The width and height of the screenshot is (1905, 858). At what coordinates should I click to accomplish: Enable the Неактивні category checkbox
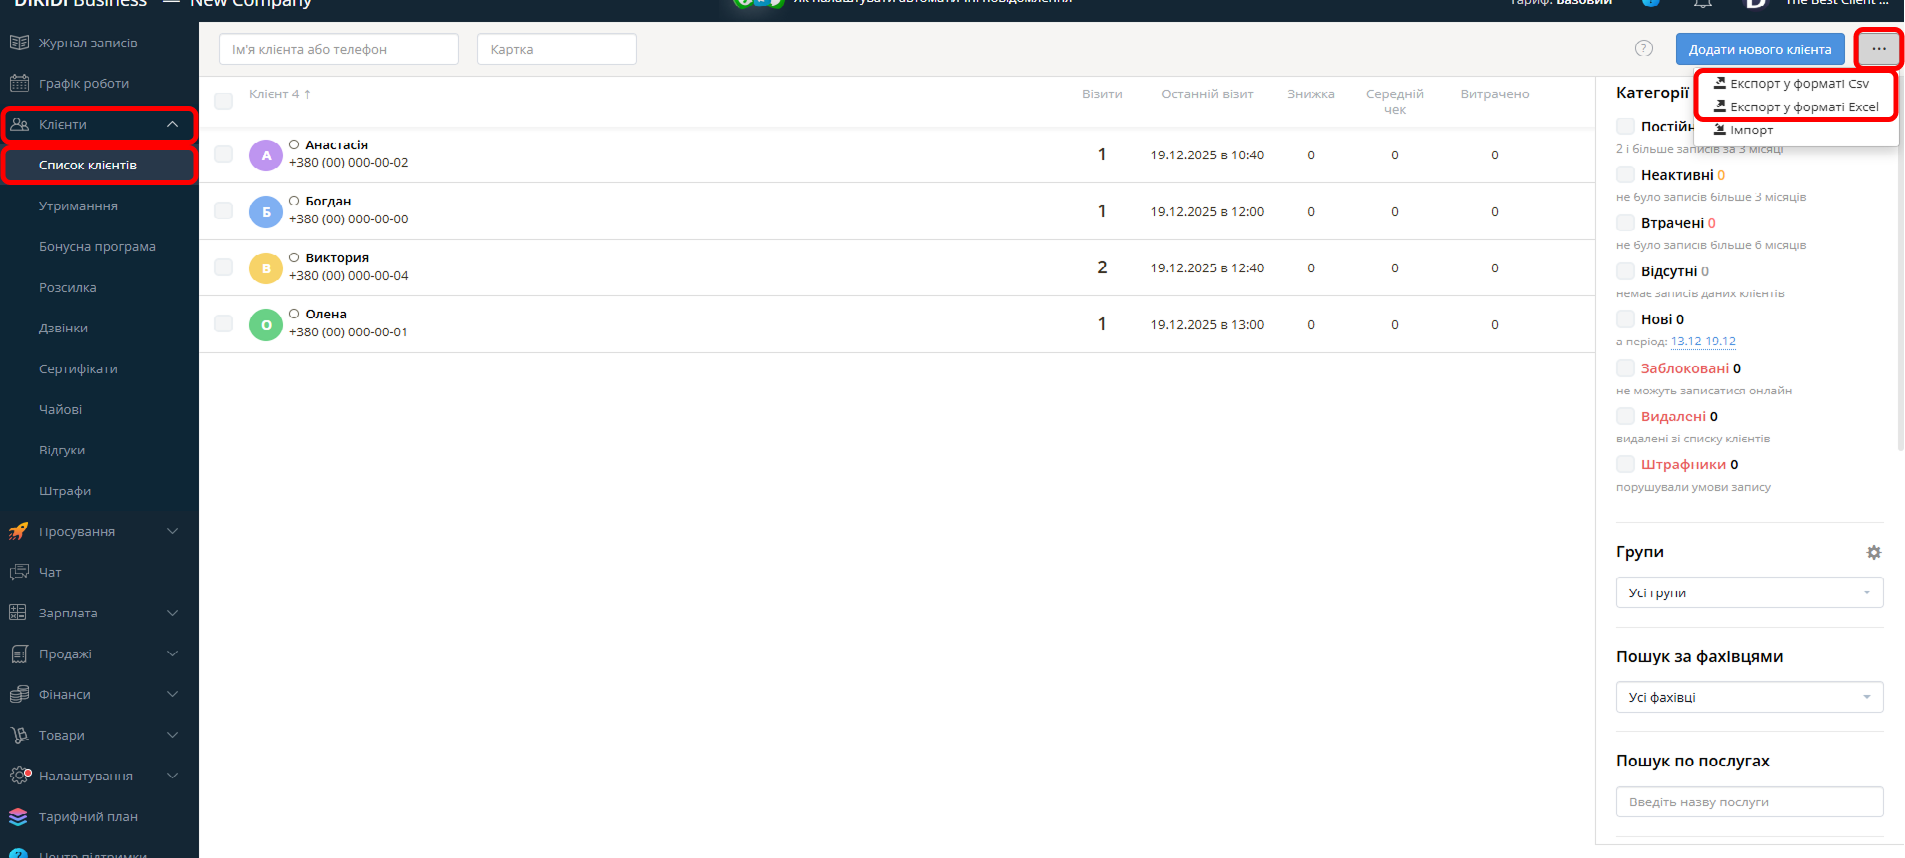[1625, 175]
